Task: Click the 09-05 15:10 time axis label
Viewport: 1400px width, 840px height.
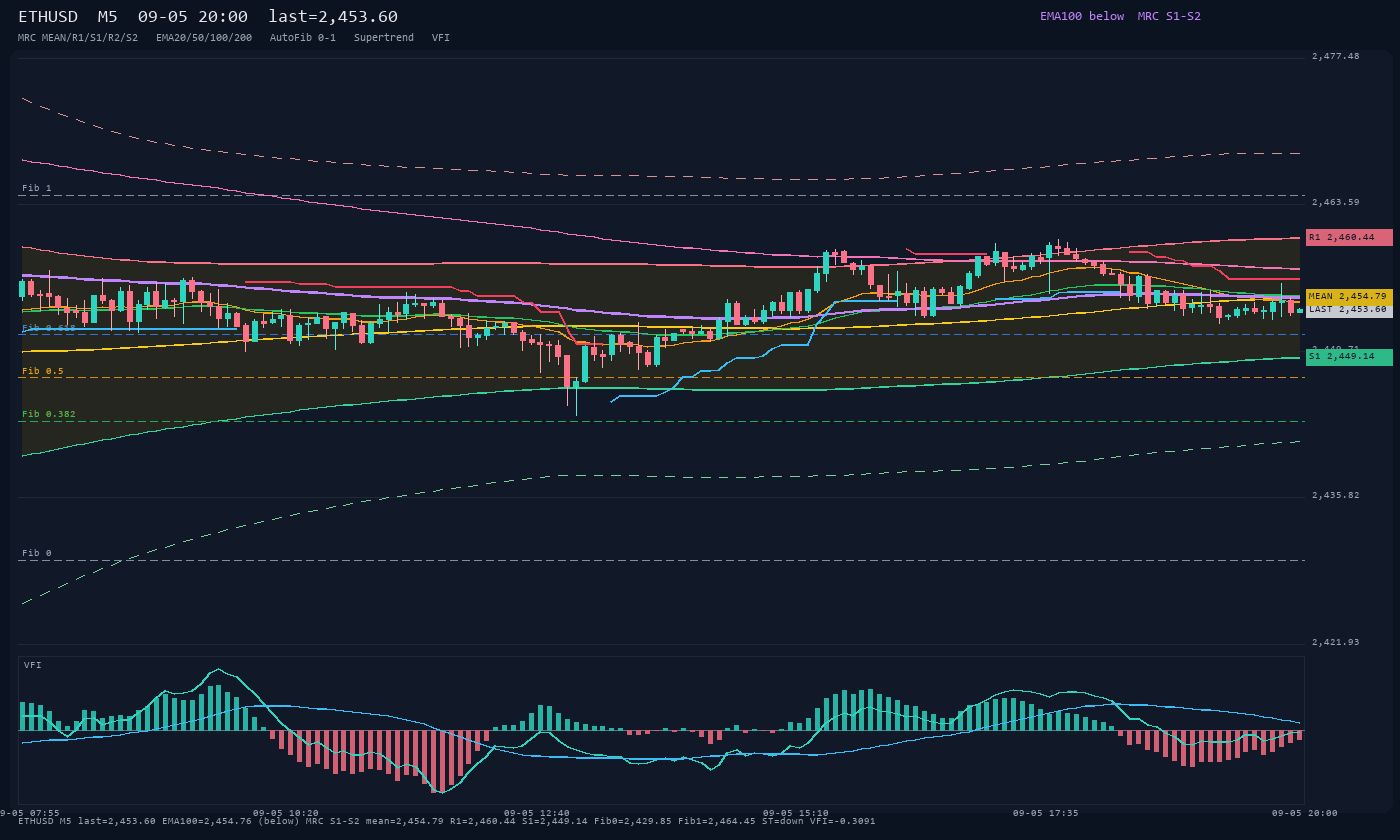Action: (796, 813)
